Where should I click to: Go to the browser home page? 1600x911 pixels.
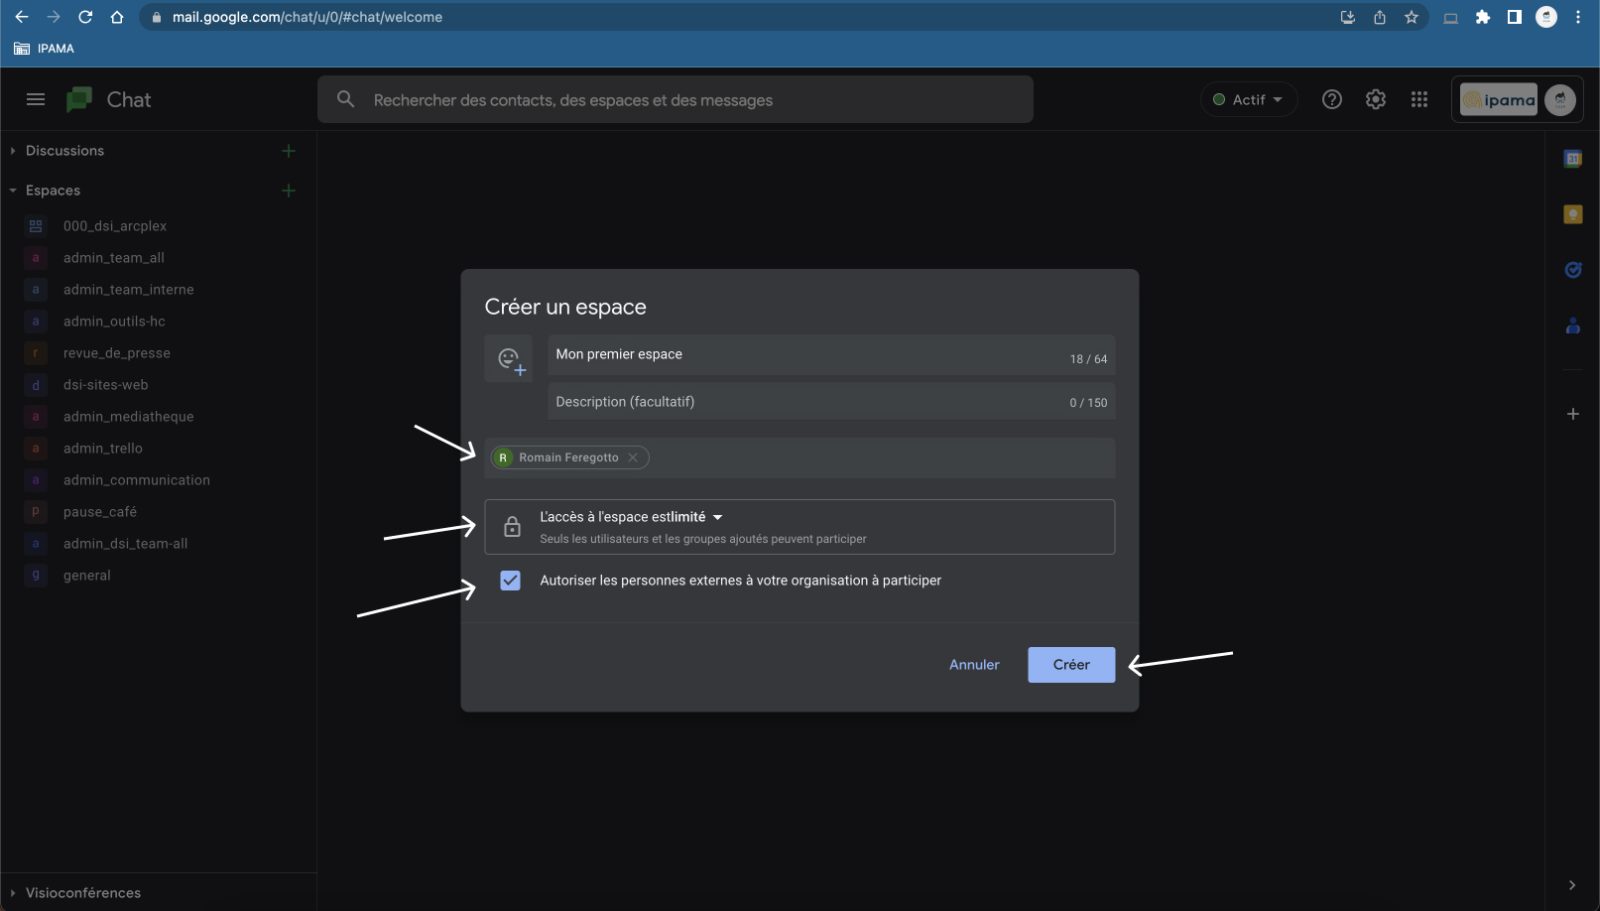pos(117,17)
